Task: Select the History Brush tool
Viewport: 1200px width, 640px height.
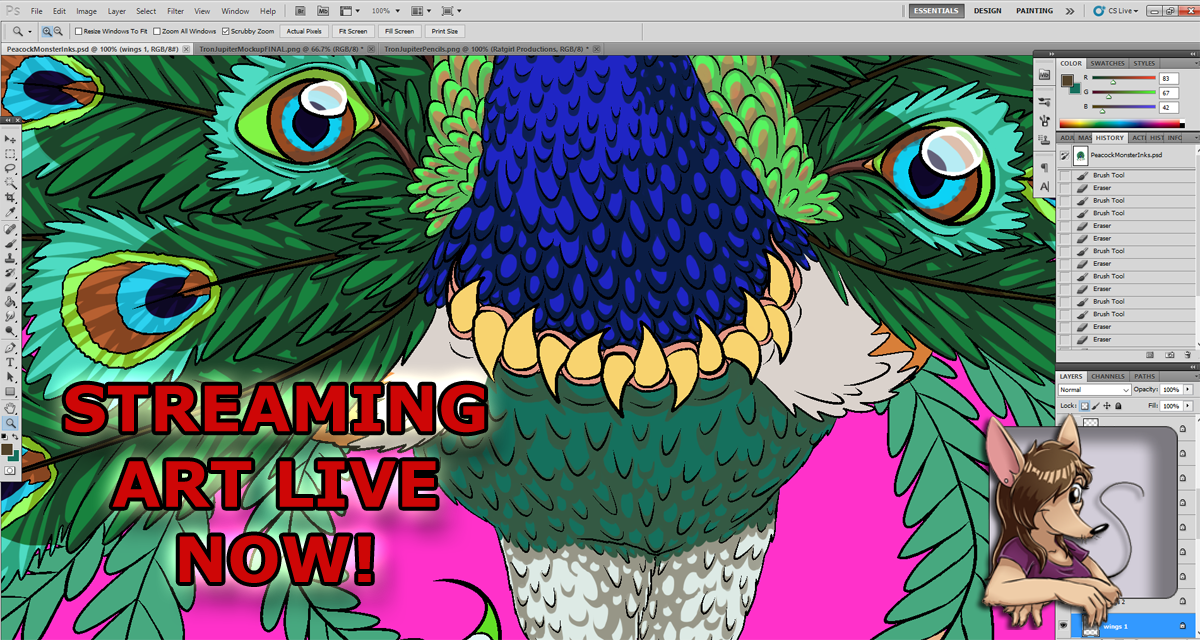Action: click(x=11, y=272)
